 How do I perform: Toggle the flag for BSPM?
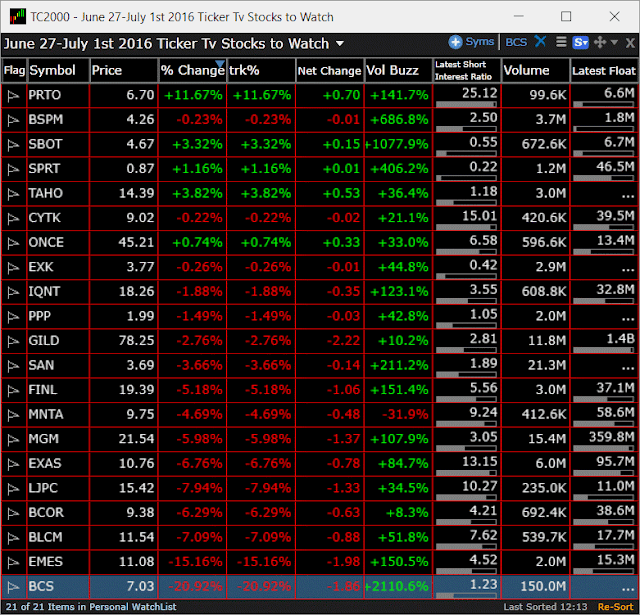(13, 120)
